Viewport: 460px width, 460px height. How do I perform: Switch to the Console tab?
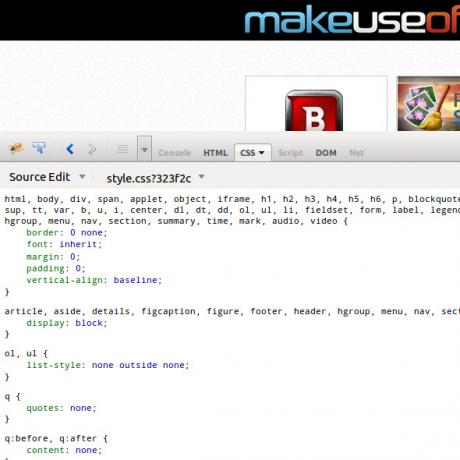175,153
